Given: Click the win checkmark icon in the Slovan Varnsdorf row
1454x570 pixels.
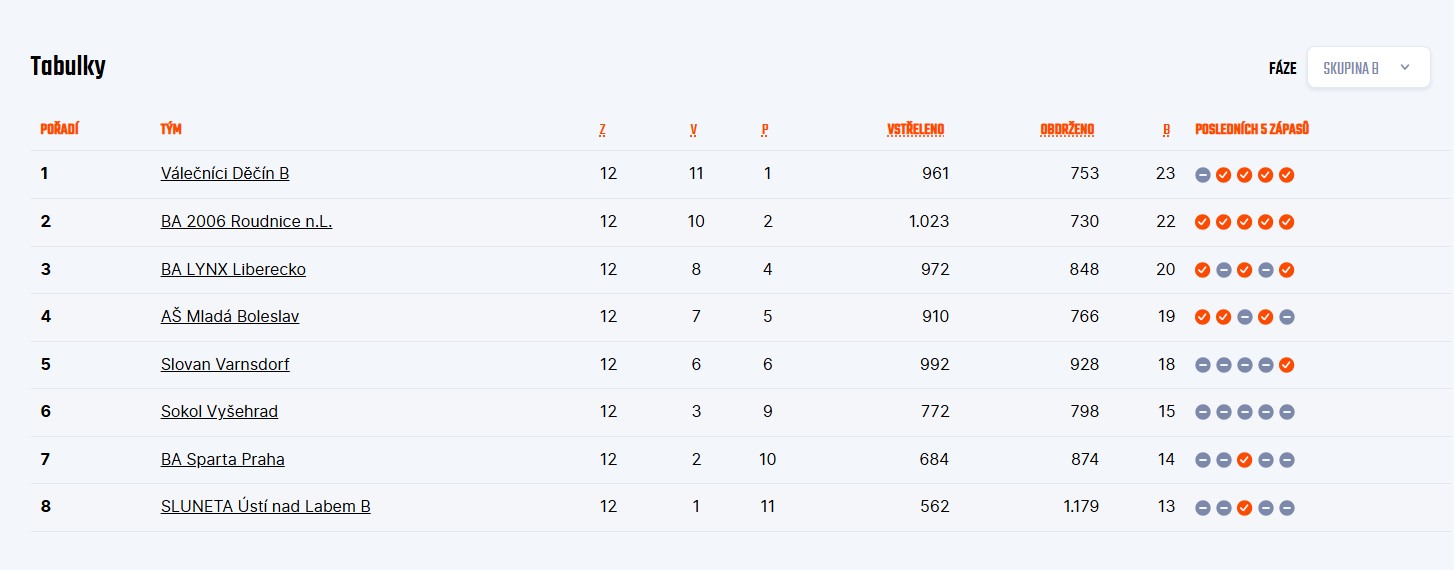Looking at the screenshot, I should click(1287, 365).
